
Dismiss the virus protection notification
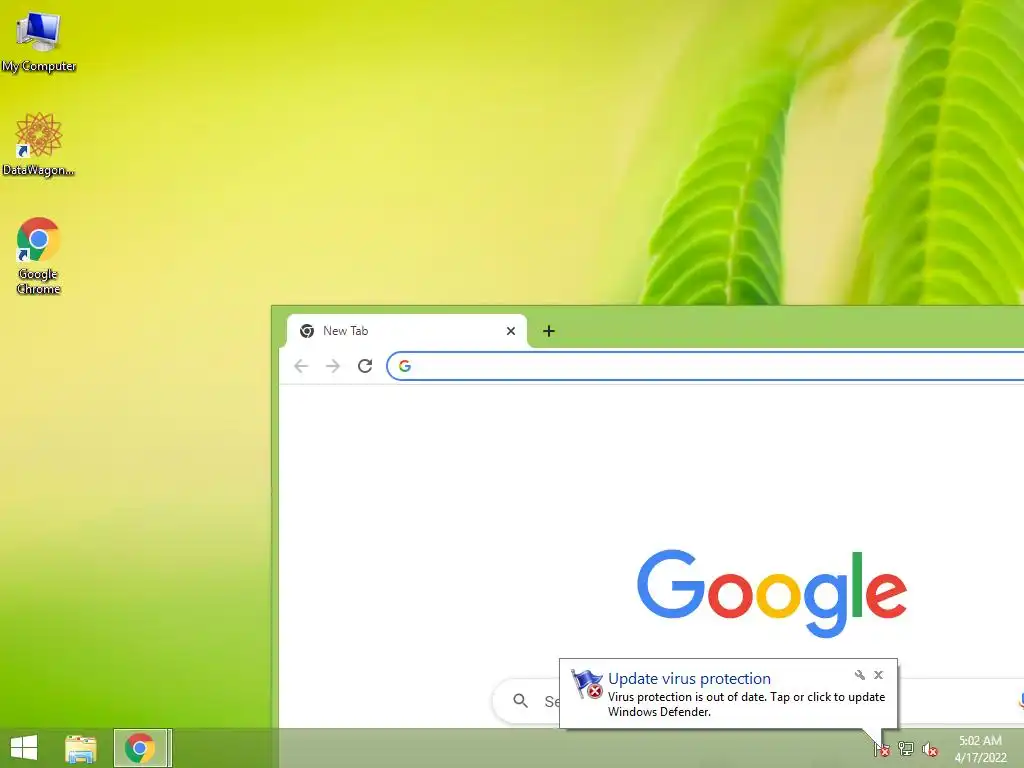click(x=878, y=675)
